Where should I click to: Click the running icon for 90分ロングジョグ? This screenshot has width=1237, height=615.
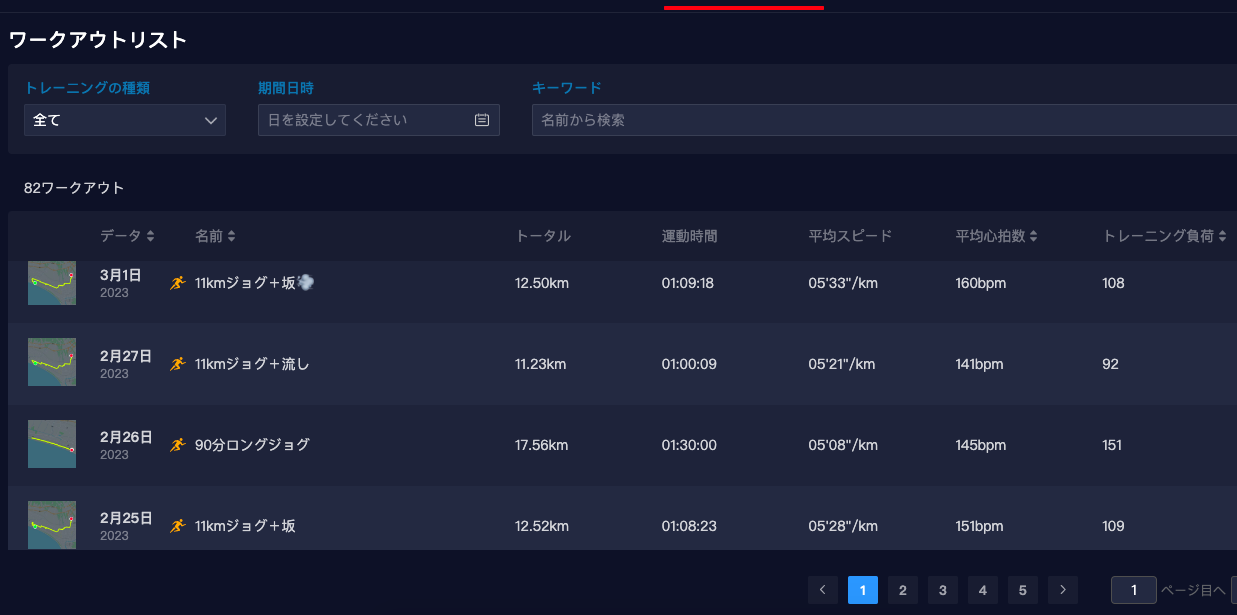click(x=178, y=445)
